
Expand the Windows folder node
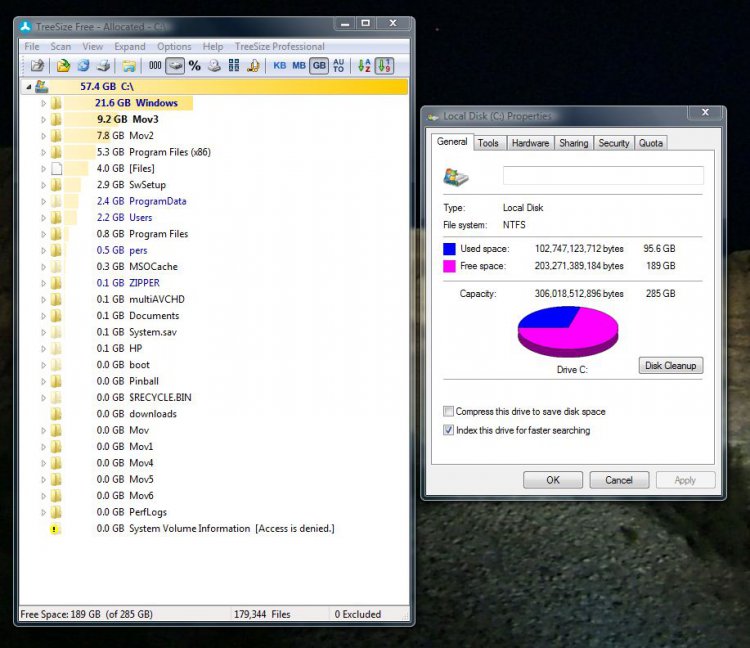(x=44, y=103)
